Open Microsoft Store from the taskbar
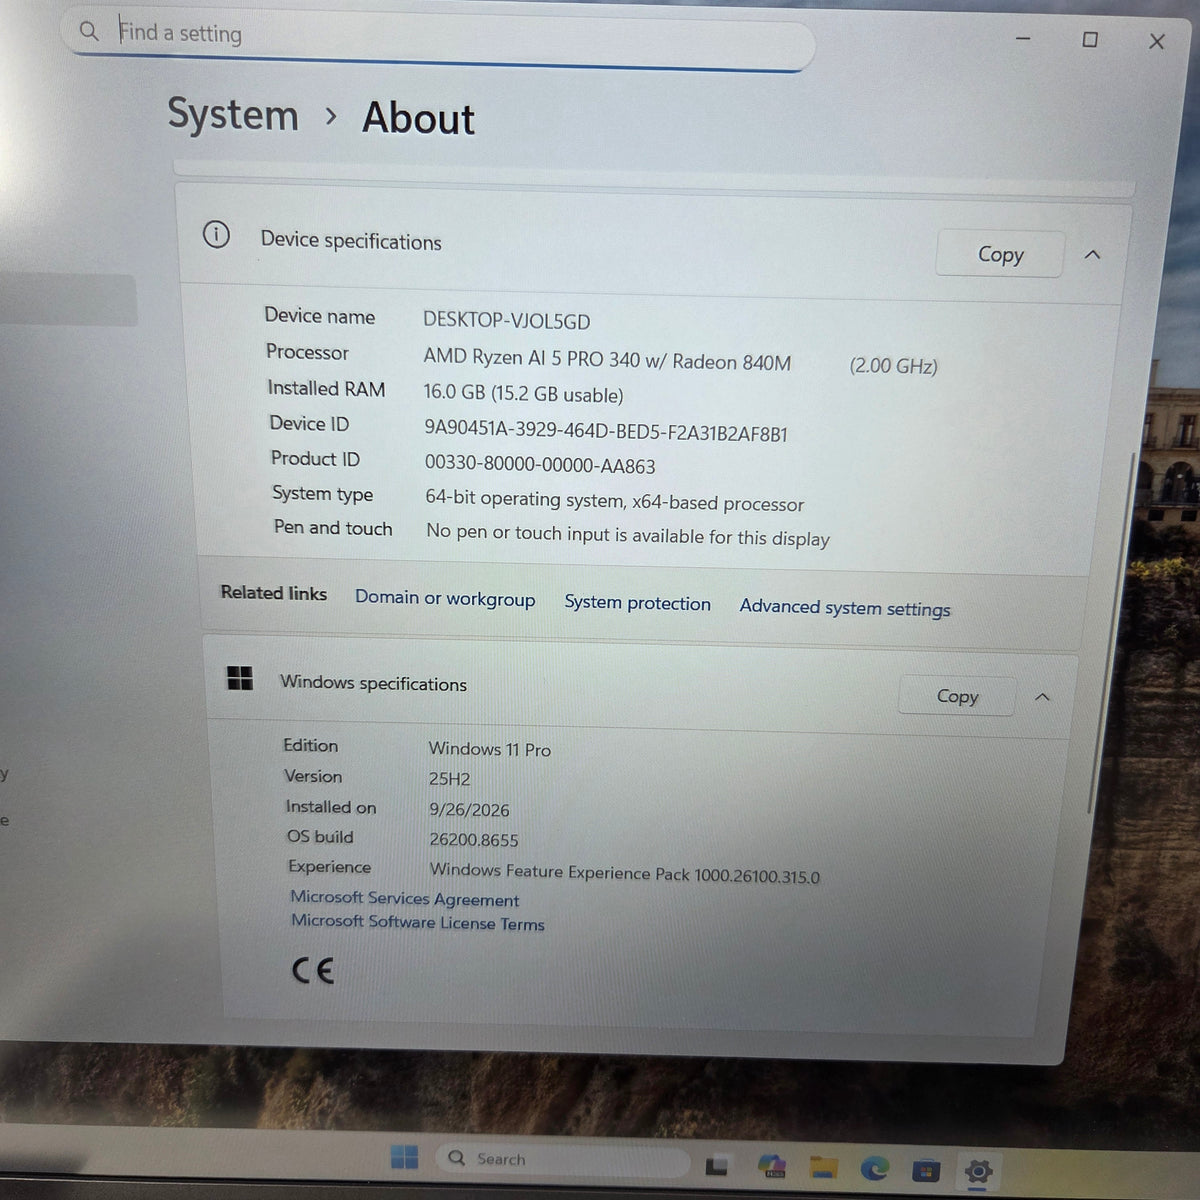Screen dimensions: 1200x1200 [x=926, y=1169]
